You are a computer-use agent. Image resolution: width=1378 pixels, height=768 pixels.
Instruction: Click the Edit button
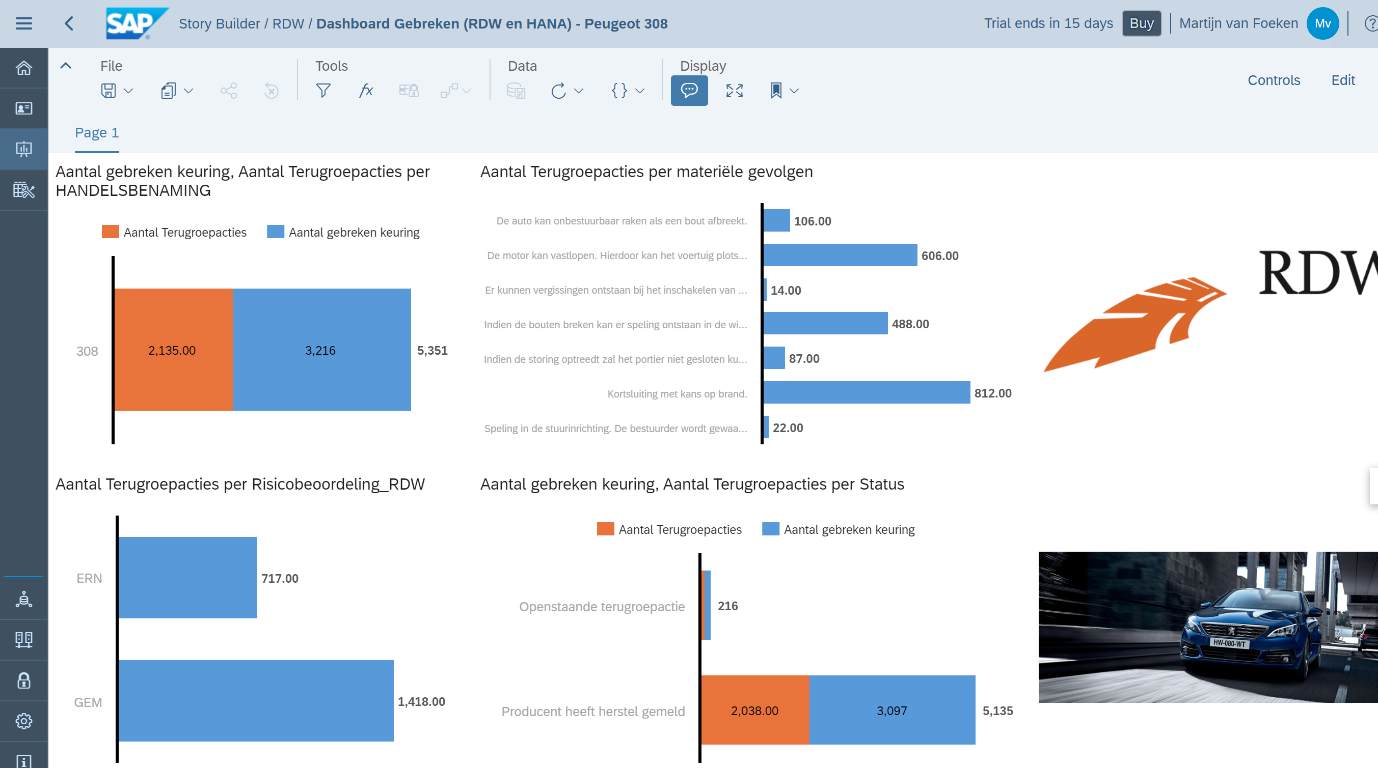[1343, 80]
